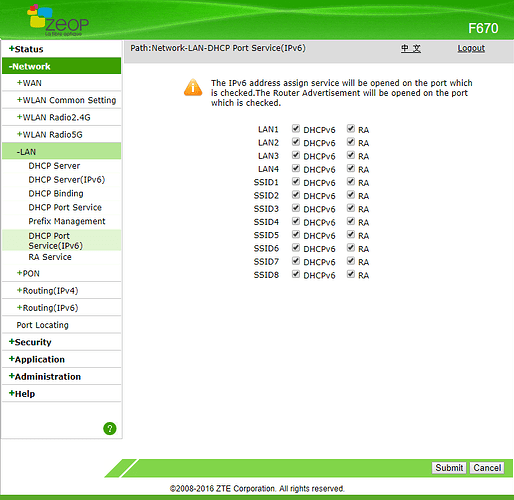The image size is (514, 500).
Task: Open DHCP Server(IPv6) page
Action: point(67,180)
